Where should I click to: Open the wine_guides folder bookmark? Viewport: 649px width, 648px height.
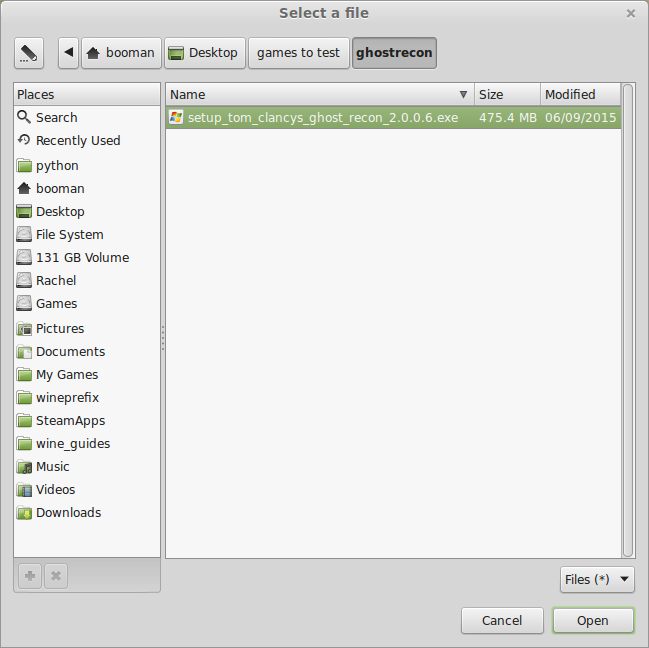[x=87, y=444]
